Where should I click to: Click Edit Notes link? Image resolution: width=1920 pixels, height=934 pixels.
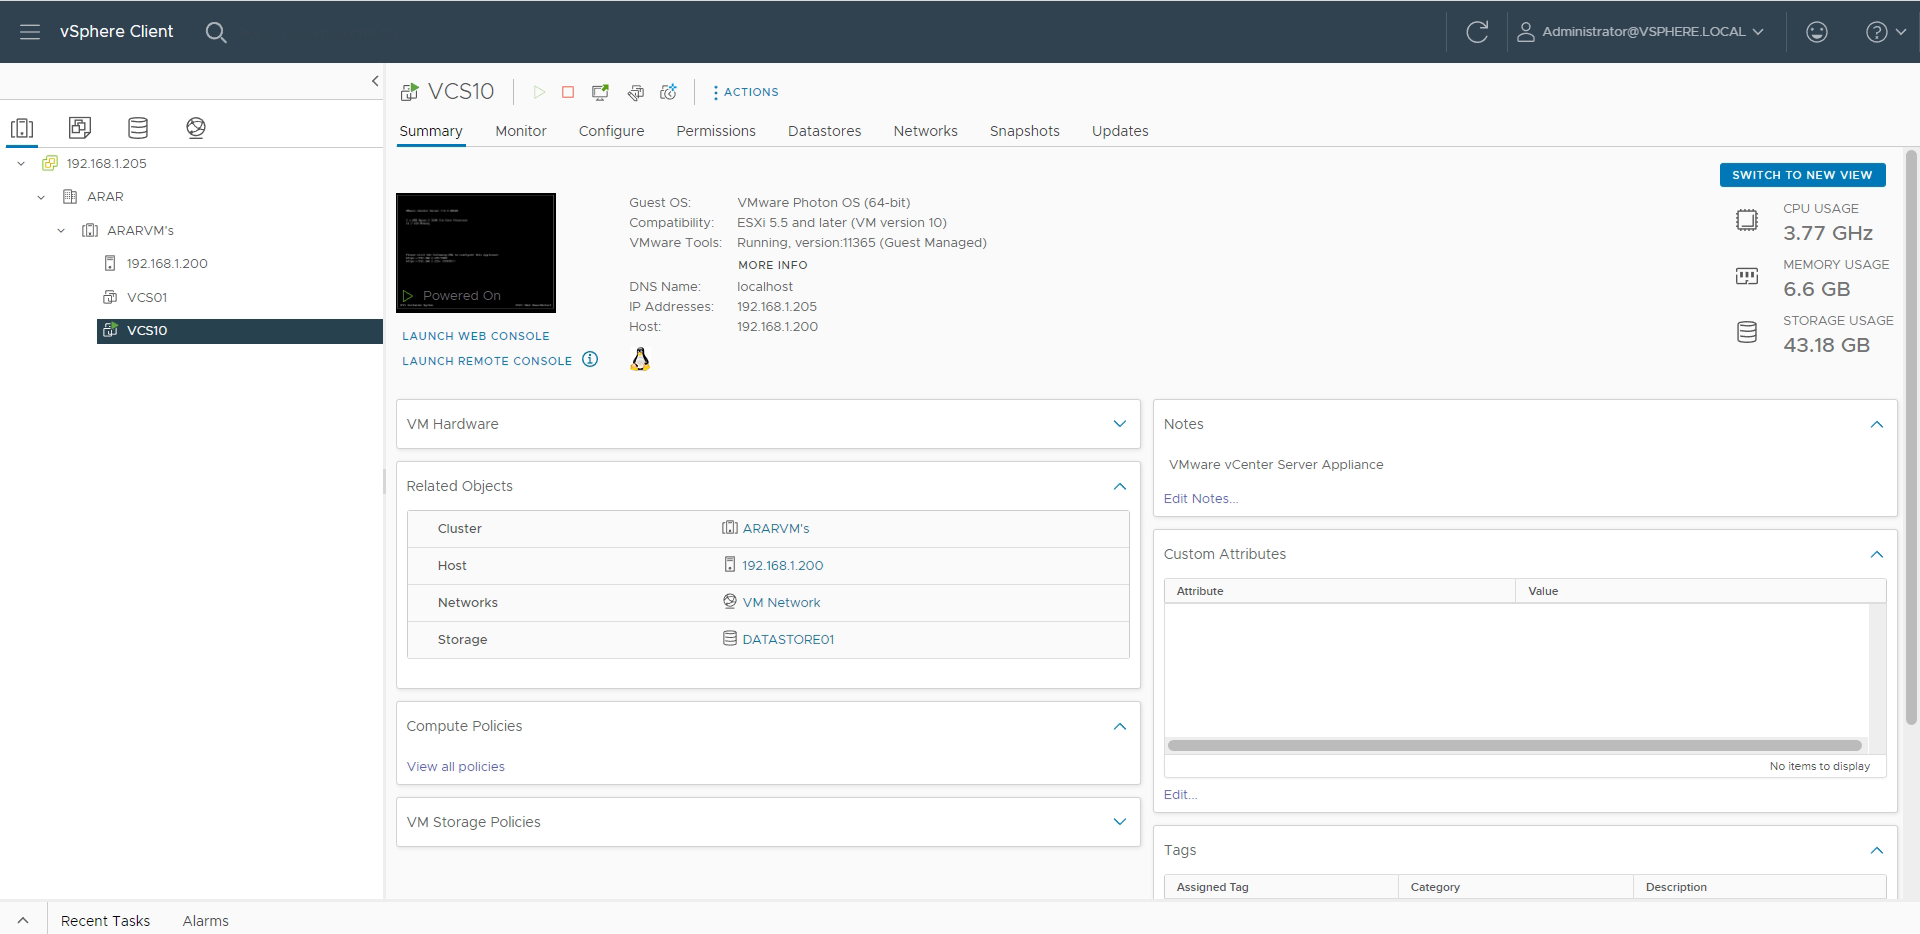click(x=1201, y=499)
